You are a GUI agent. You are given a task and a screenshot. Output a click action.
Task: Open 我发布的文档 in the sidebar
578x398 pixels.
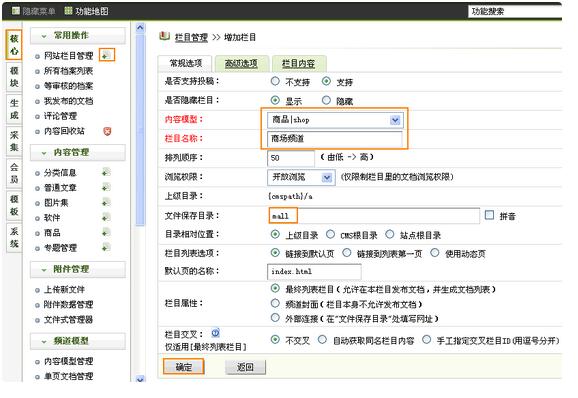69,101
